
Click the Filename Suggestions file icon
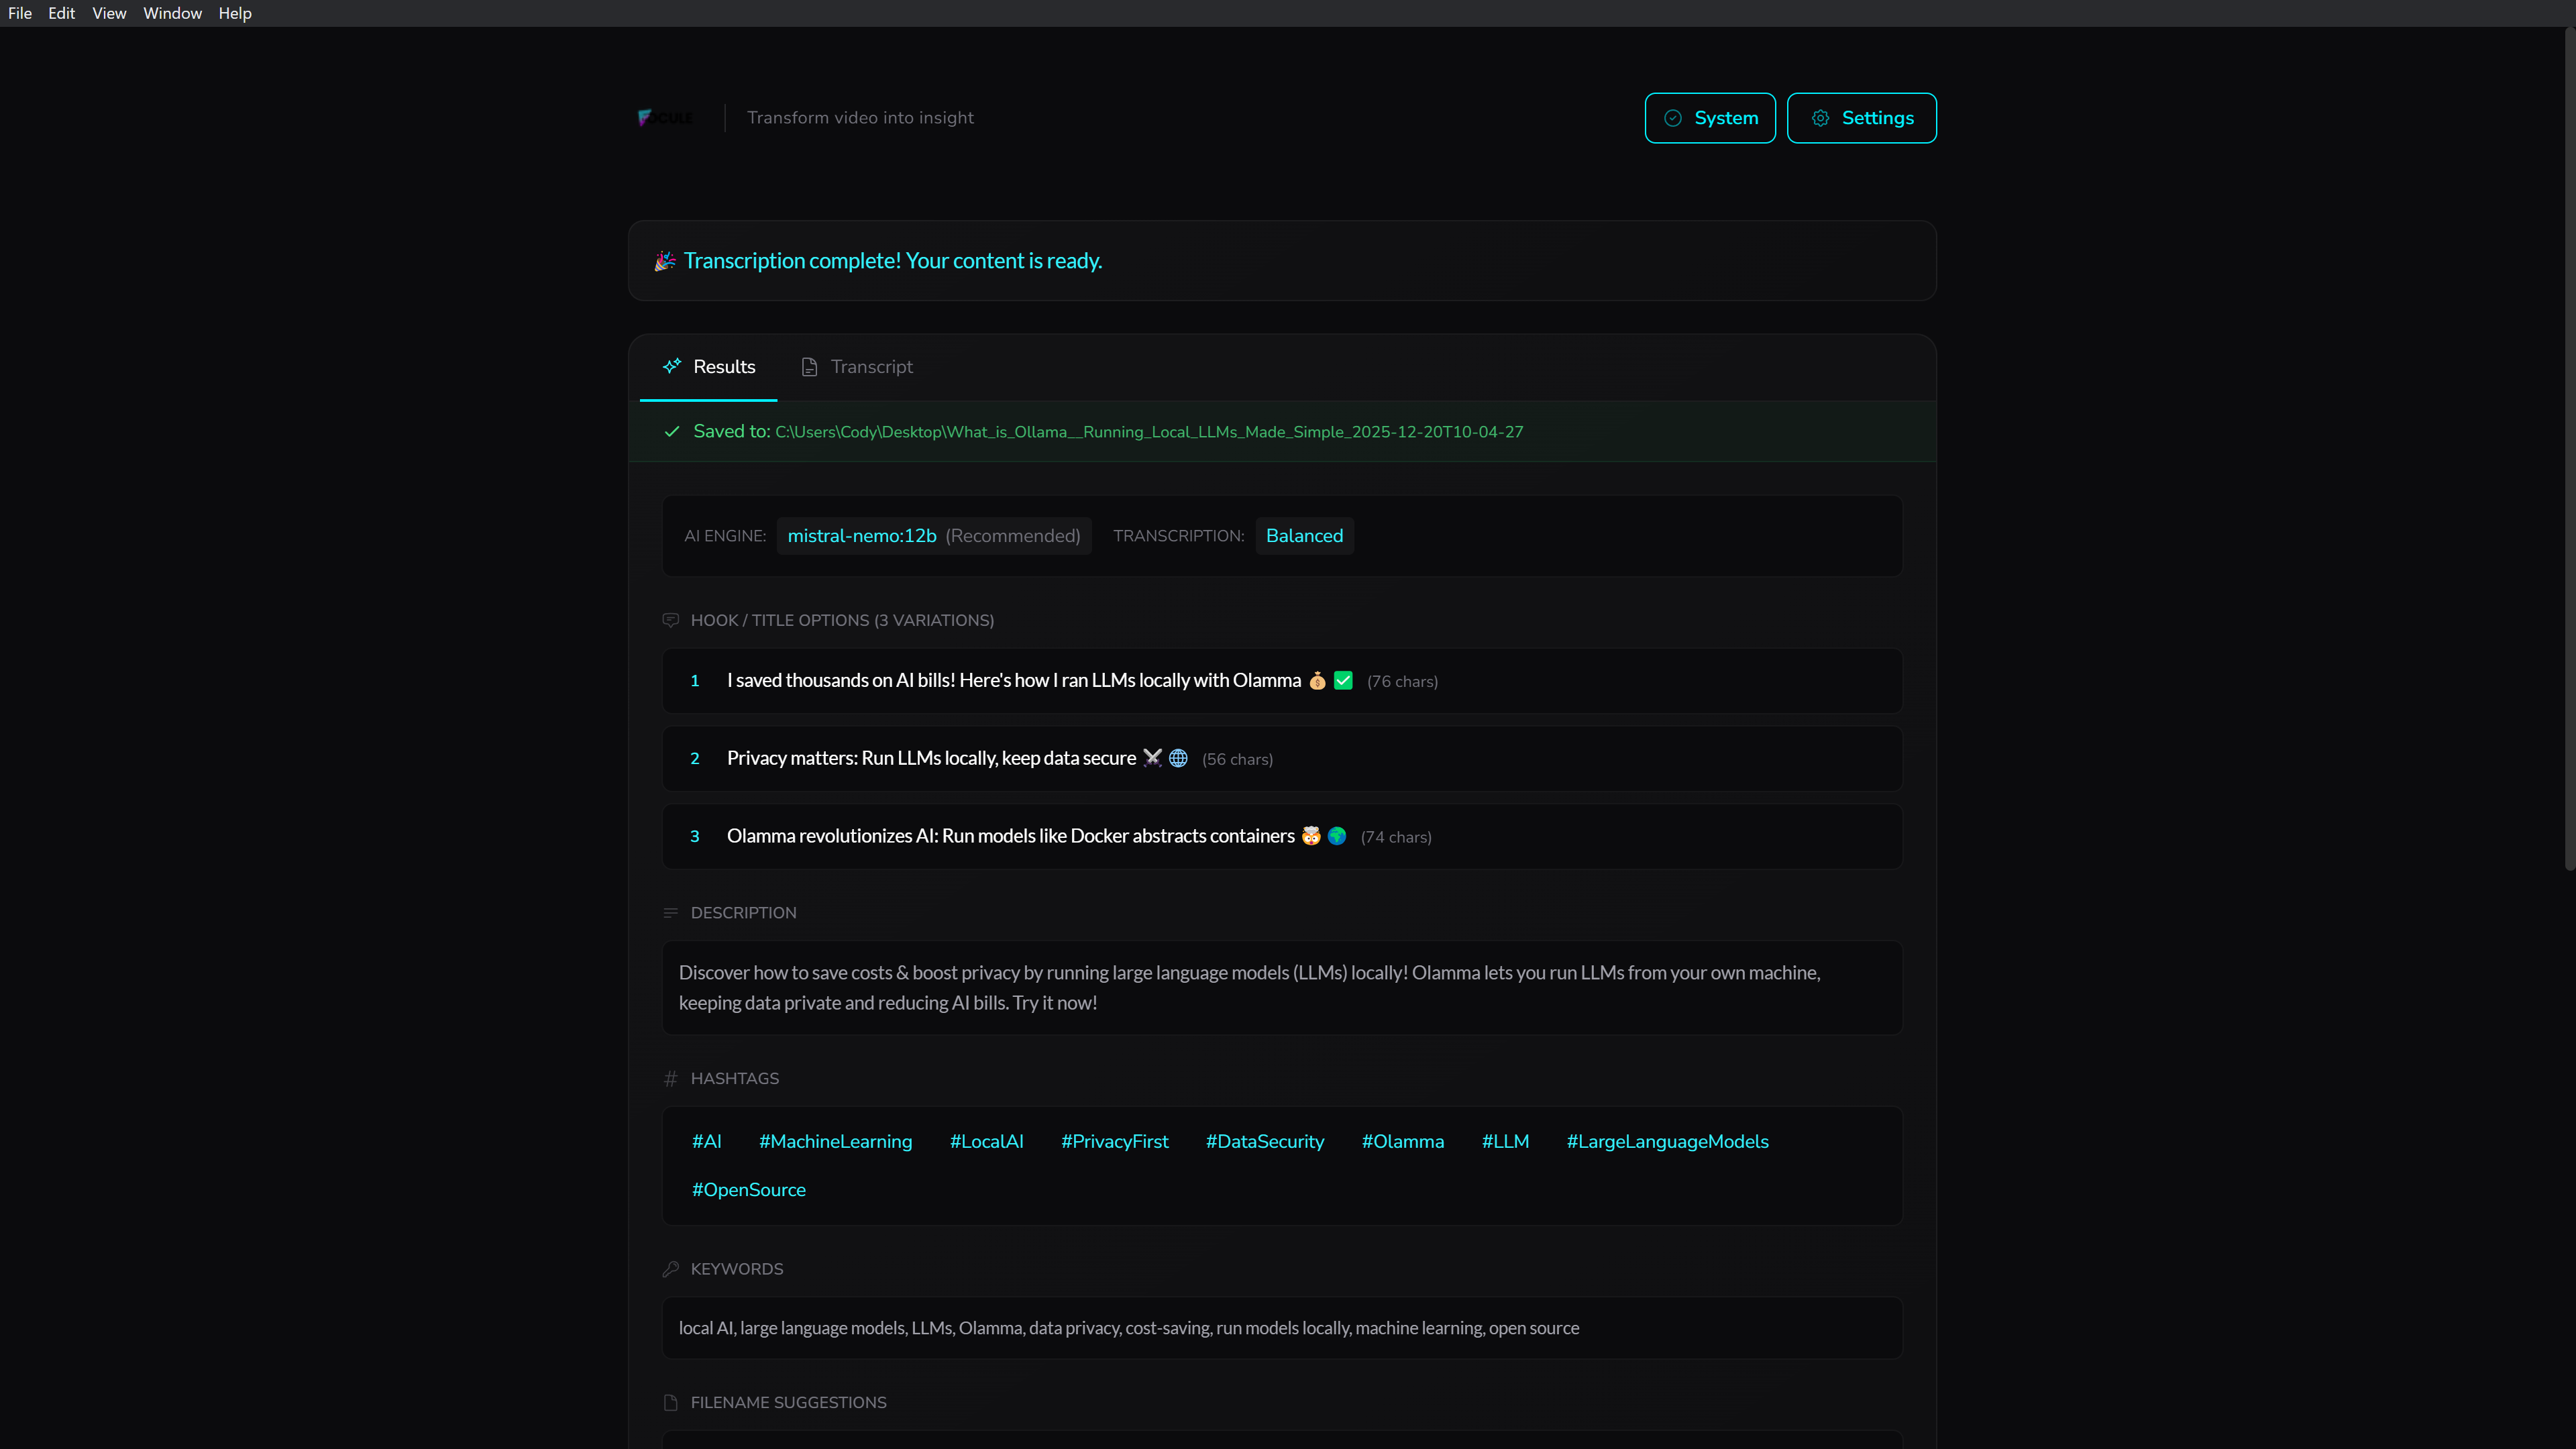[670, 1402]
